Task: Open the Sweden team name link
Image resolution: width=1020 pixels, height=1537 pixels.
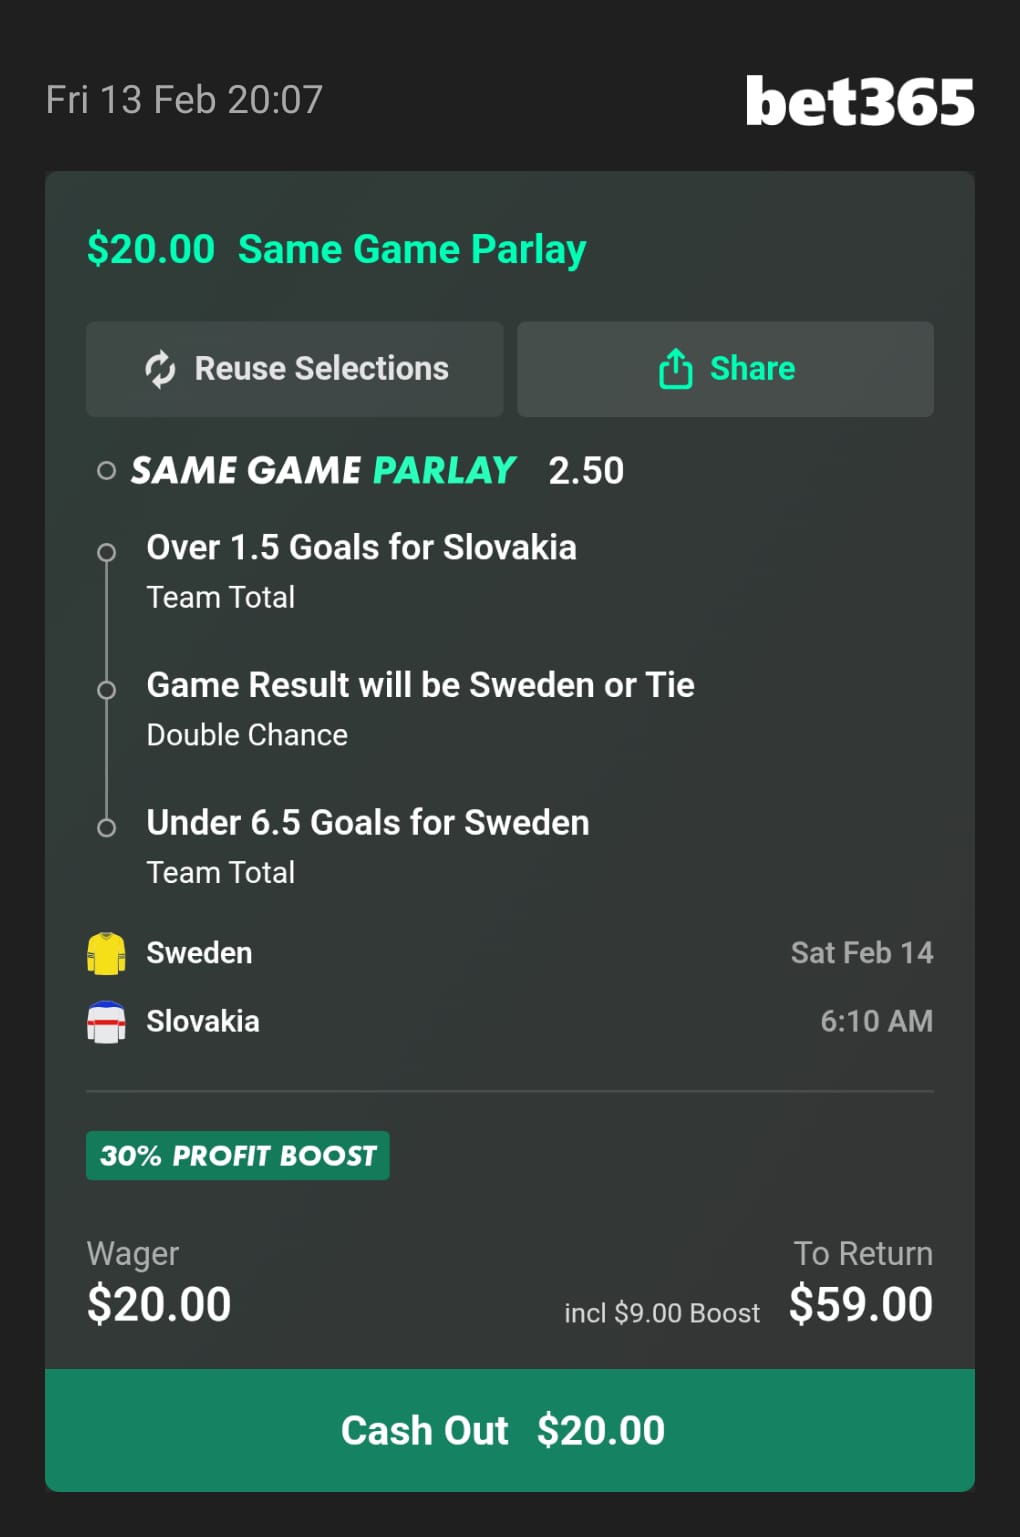Action: (199, 953)
